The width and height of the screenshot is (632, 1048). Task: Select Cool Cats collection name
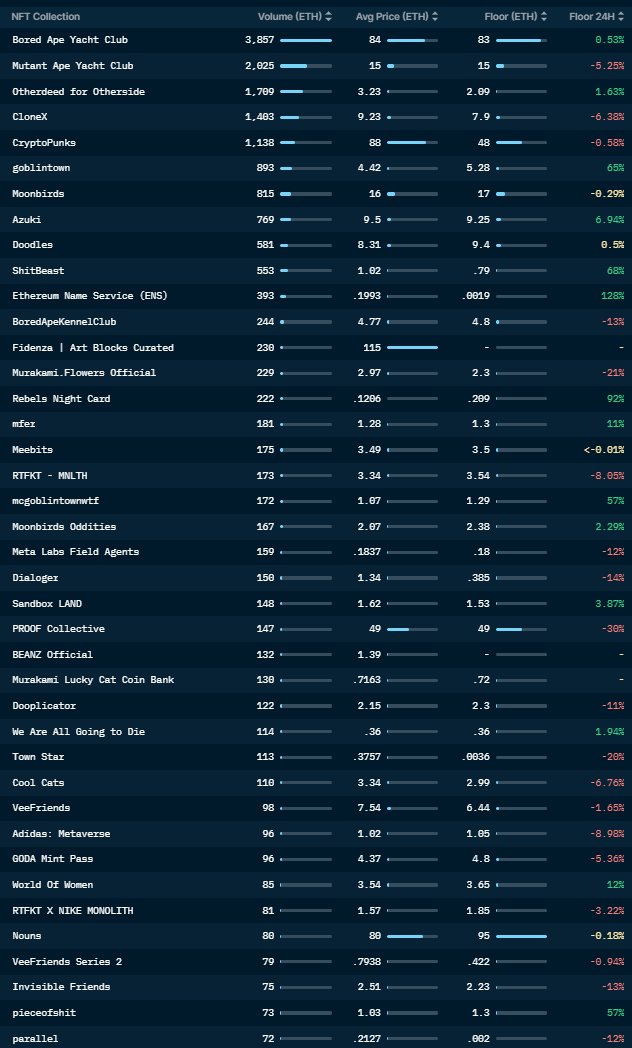pyautogui.click(x=38, y=783)
